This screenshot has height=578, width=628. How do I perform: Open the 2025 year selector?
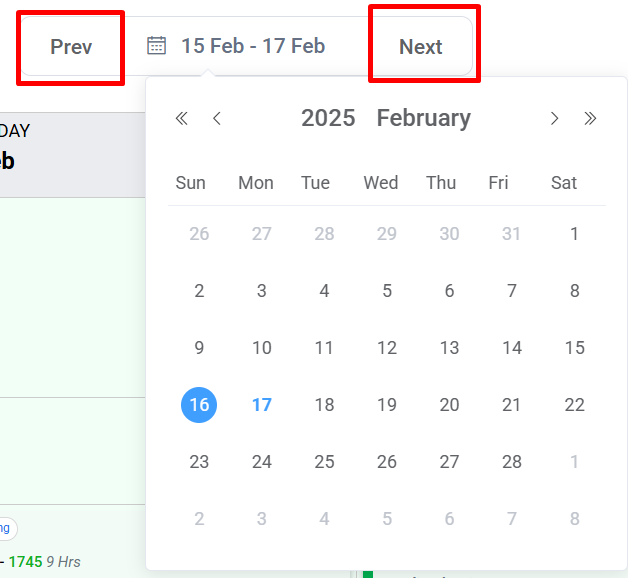(x=328, y=118)
